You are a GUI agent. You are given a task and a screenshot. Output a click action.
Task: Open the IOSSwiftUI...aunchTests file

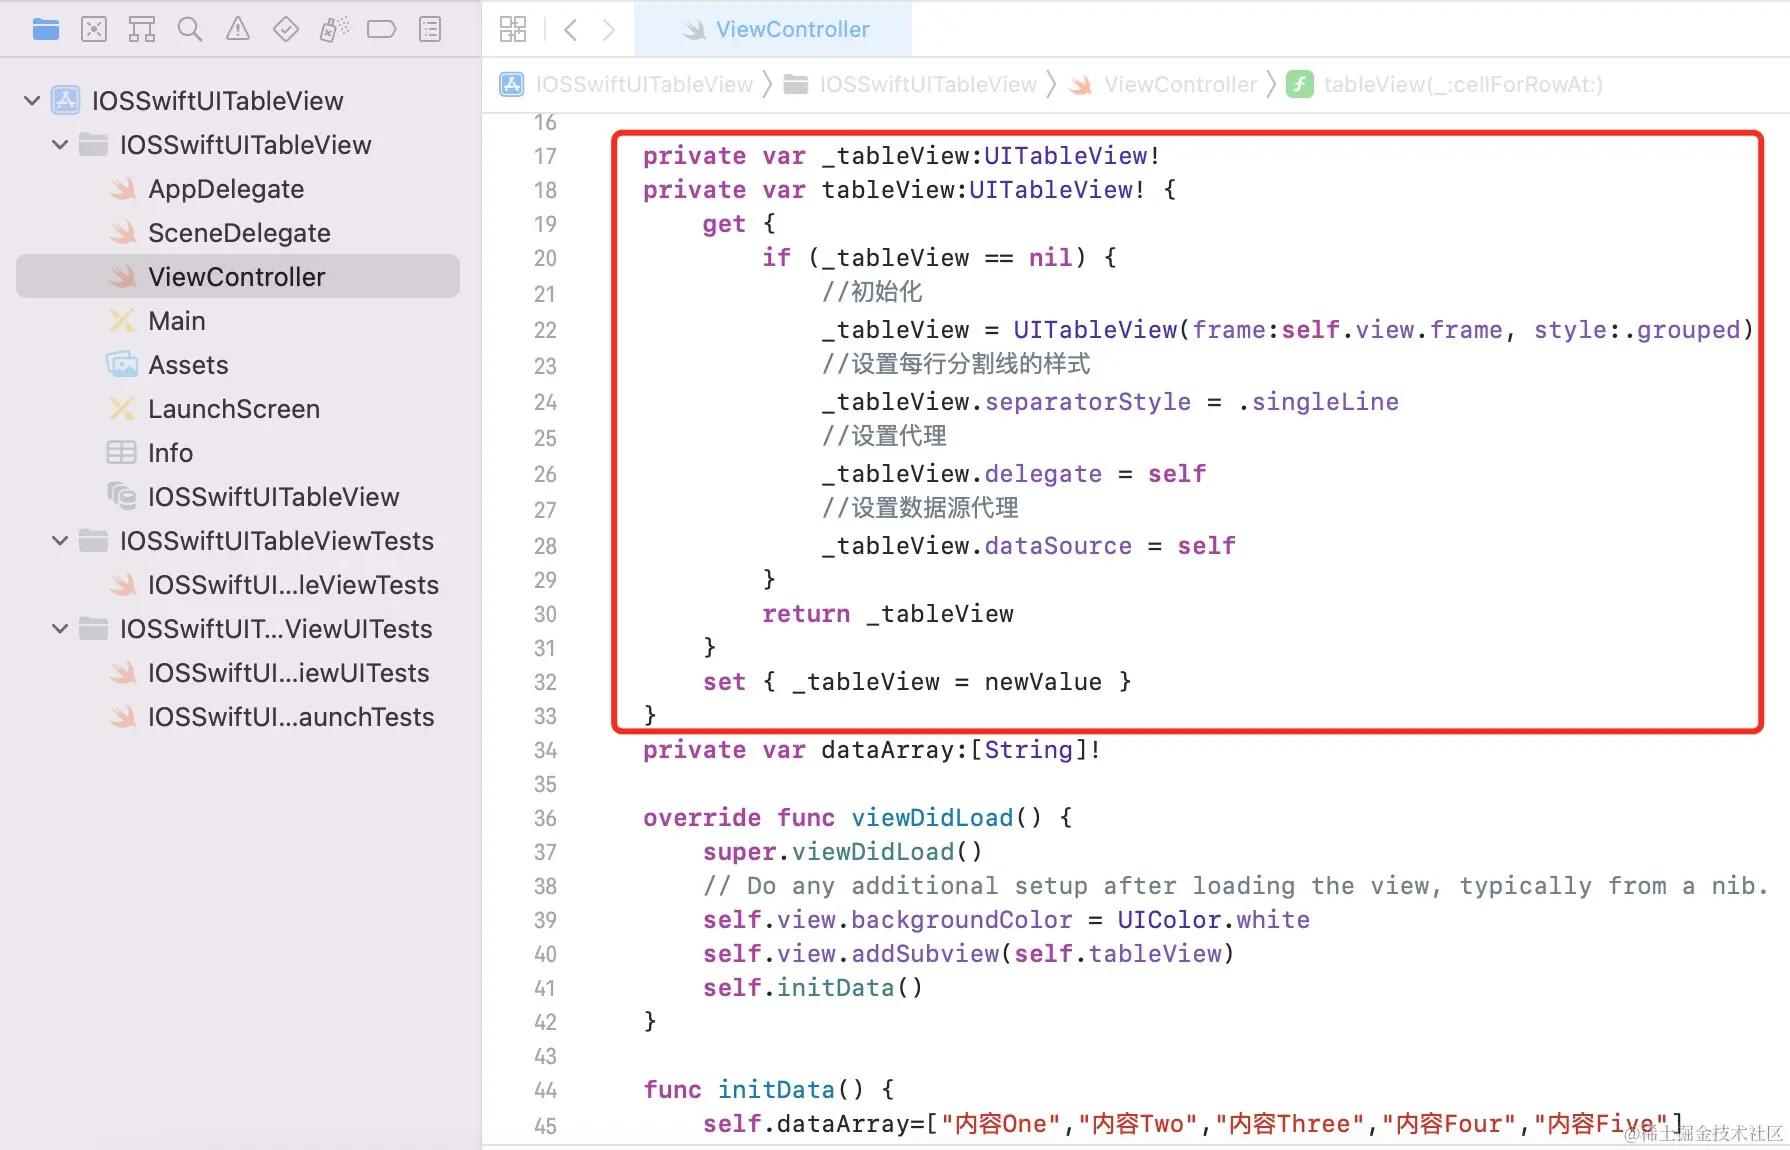pos(238,717)
